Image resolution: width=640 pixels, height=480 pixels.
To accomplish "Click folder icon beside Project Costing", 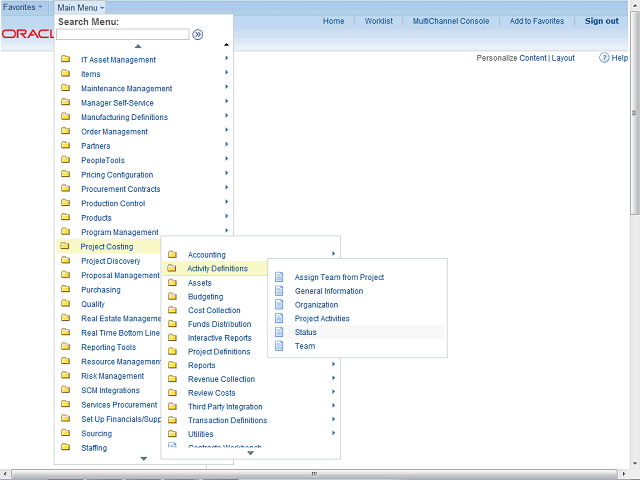I will coord(64,246).
